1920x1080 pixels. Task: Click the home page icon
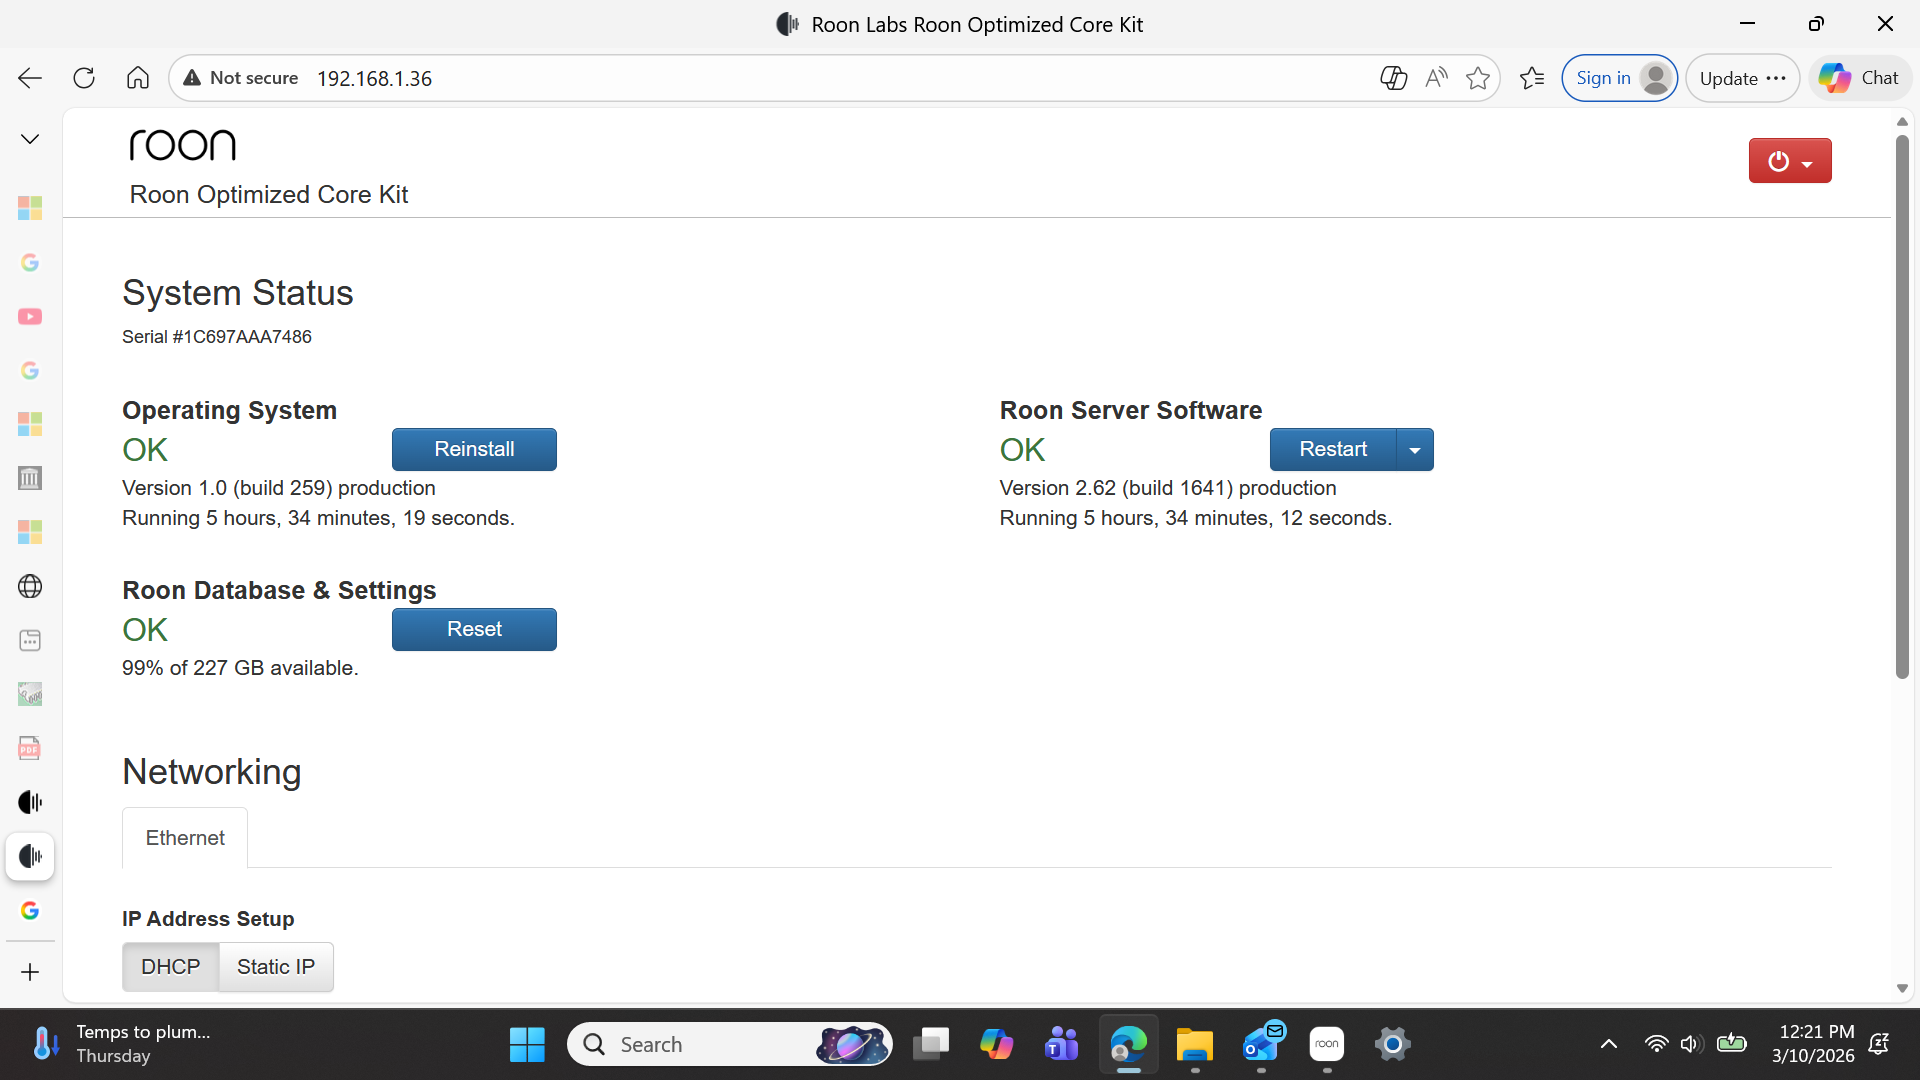point(138,78)
